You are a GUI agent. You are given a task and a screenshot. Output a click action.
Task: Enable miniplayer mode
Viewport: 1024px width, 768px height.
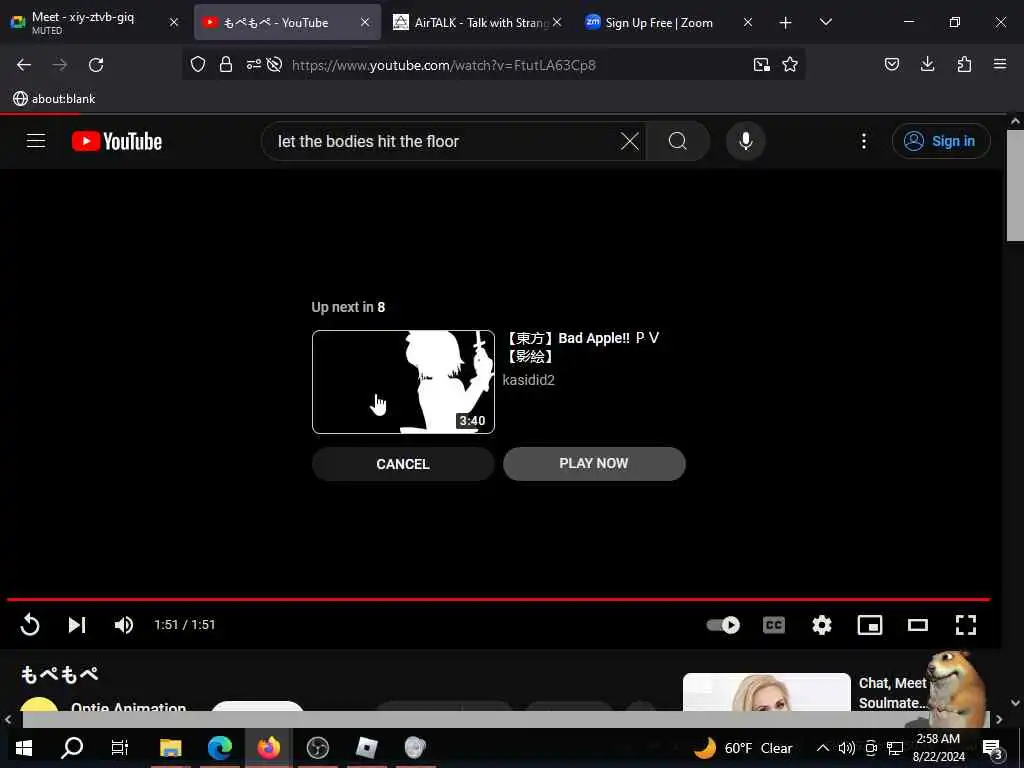pos(870,625)
